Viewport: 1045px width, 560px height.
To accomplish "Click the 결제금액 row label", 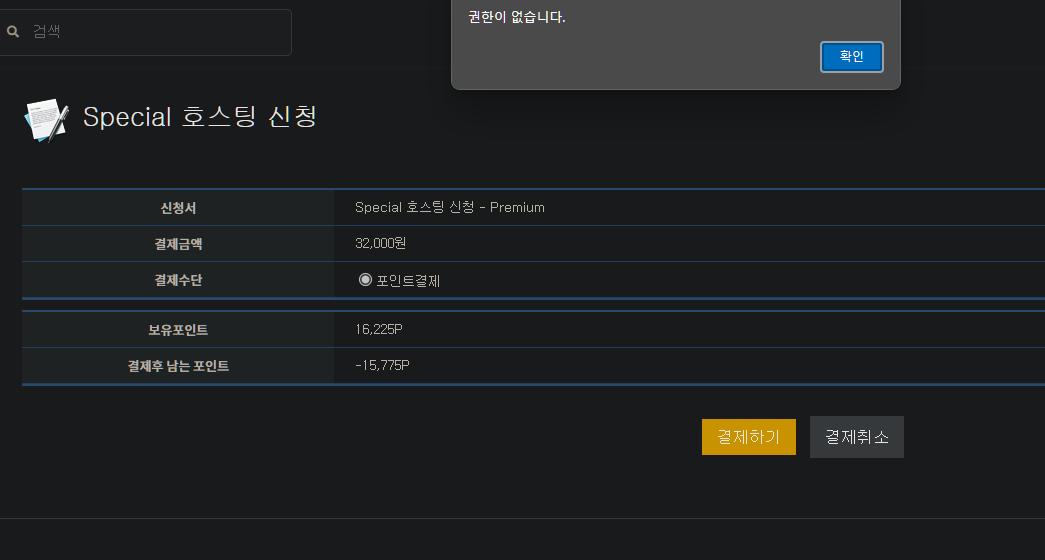I will coord(178,244).
